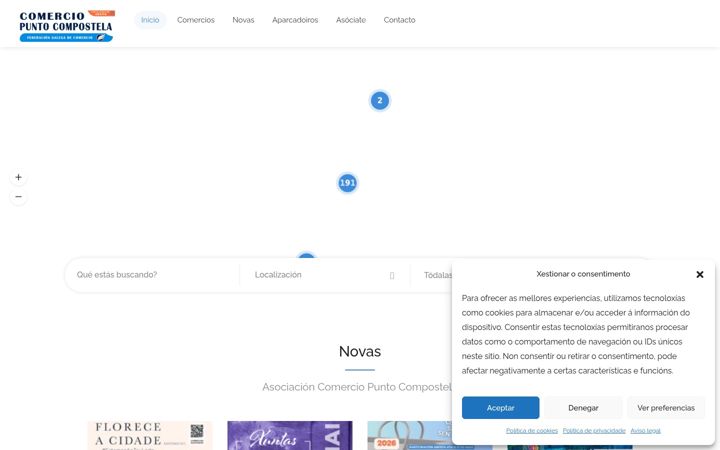720x450 pixels.
Task: Accept cookies with the Aceptar button
Action: (501, 408)
